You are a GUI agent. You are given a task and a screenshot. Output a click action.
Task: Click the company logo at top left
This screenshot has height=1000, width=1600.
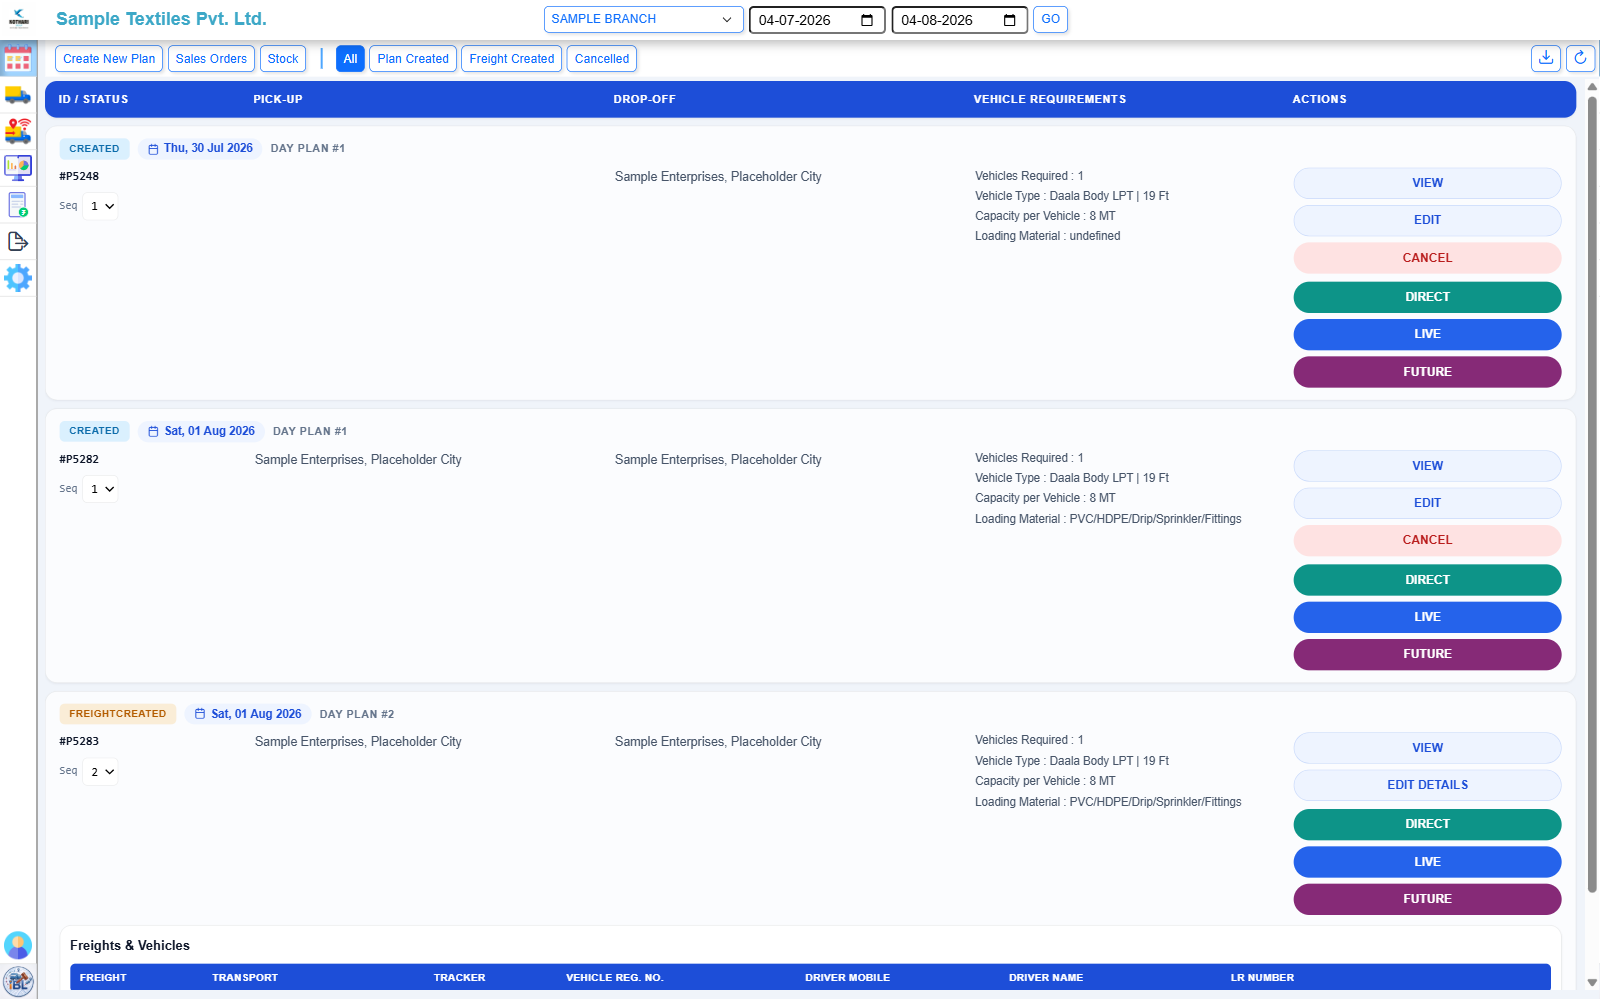point(19,19)
